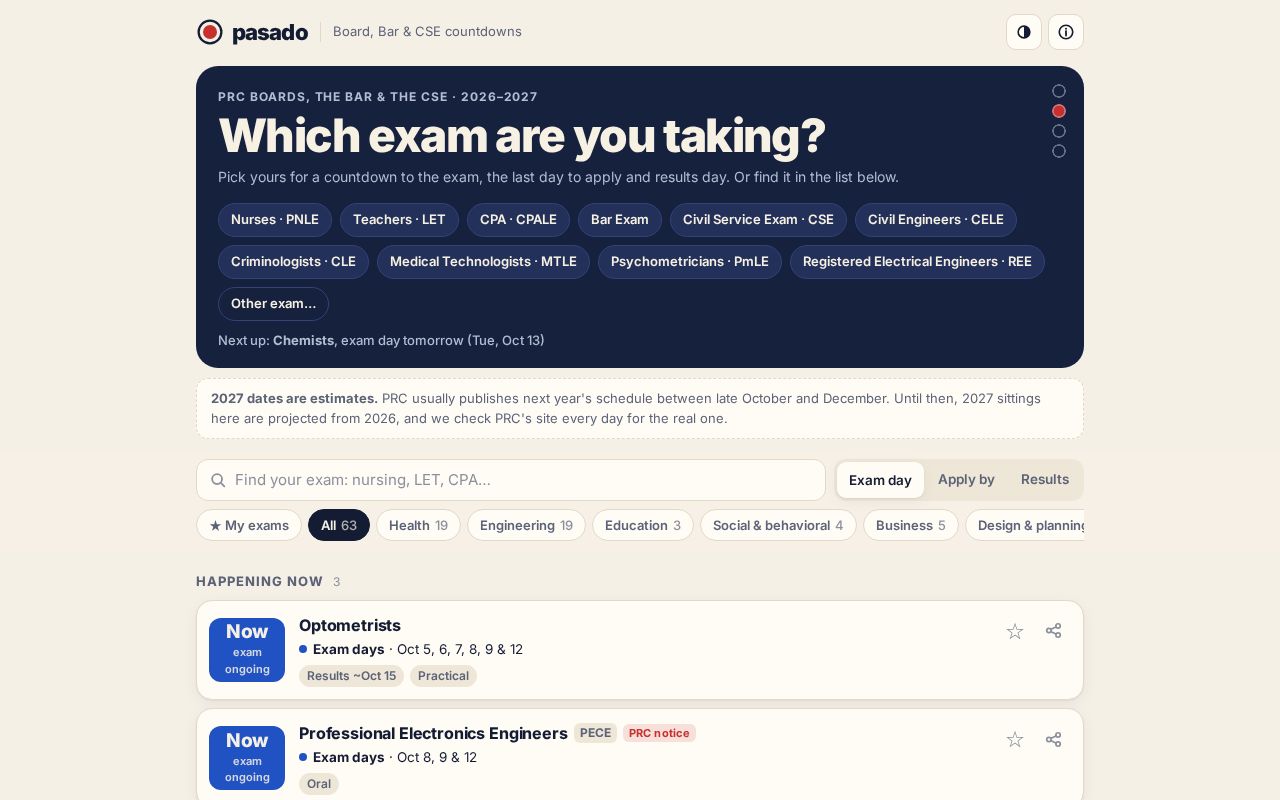This screenshot has height=800, width=1280.
Task: Choose Medical Technologists · MTLE
Action: pos(483,262)
